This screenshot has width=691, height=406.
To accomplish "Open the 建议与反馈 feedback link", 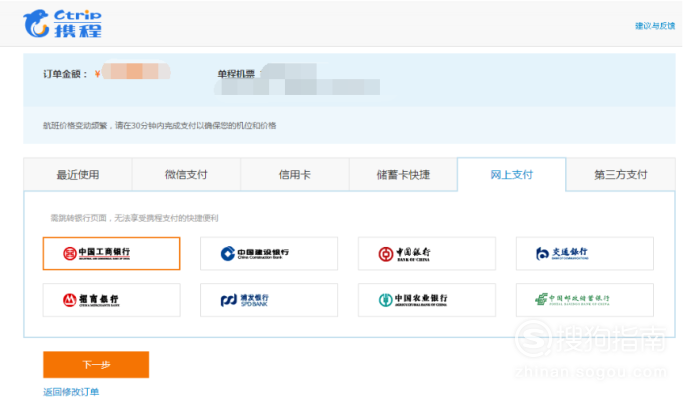I will pos(655,26).
